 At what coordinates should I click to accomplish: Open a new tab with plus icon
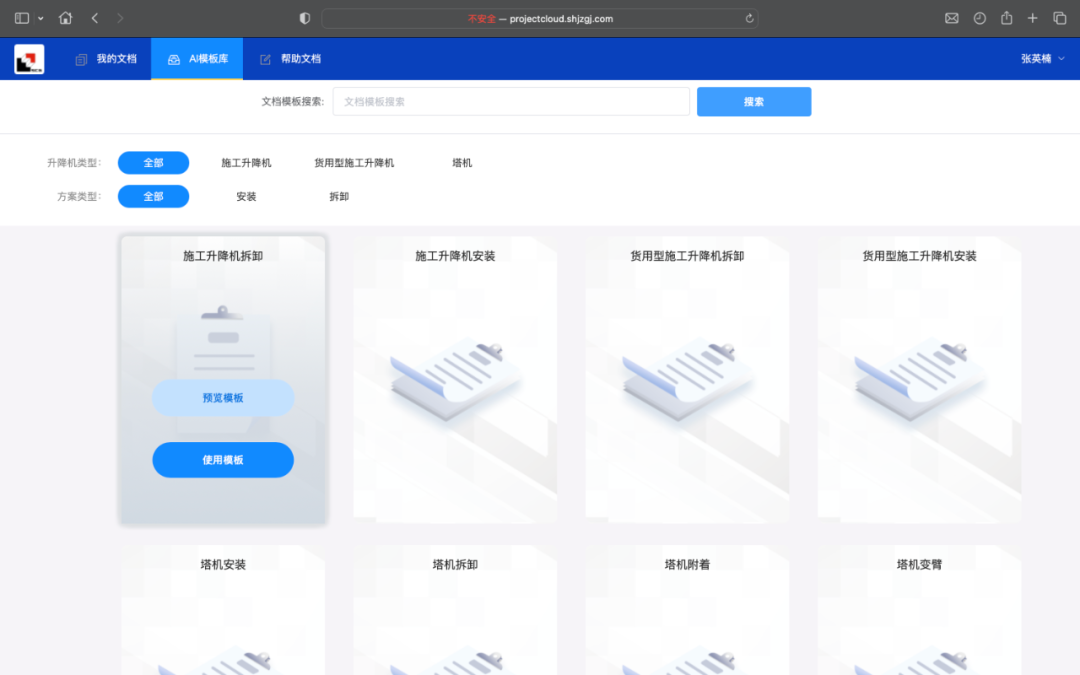click(1032, 18)
